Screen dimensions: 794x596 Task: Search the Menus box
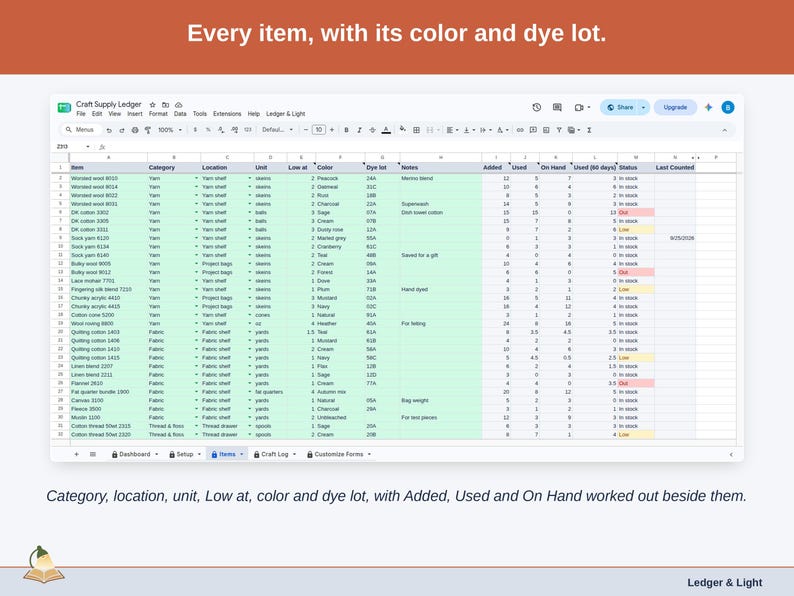click(x=81, y=130)
